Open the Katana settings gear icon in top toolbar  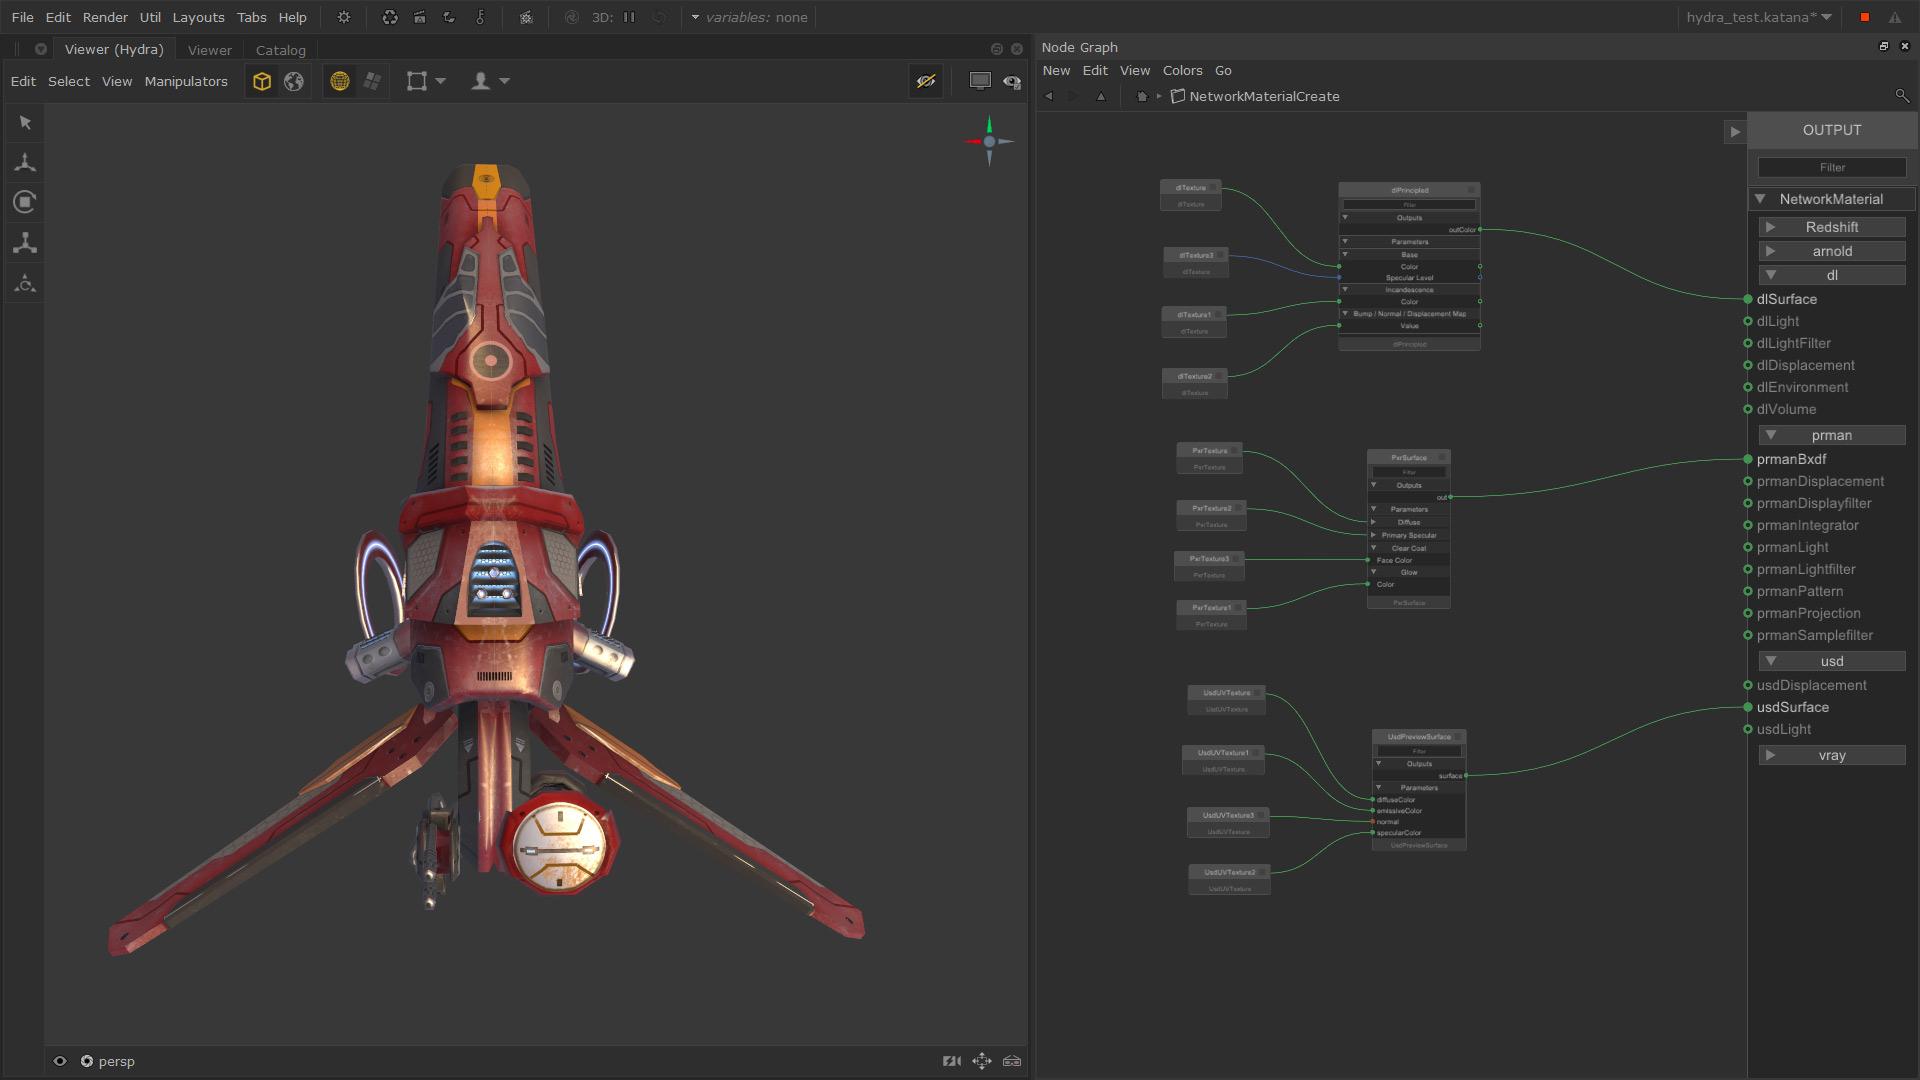[343, 17]
